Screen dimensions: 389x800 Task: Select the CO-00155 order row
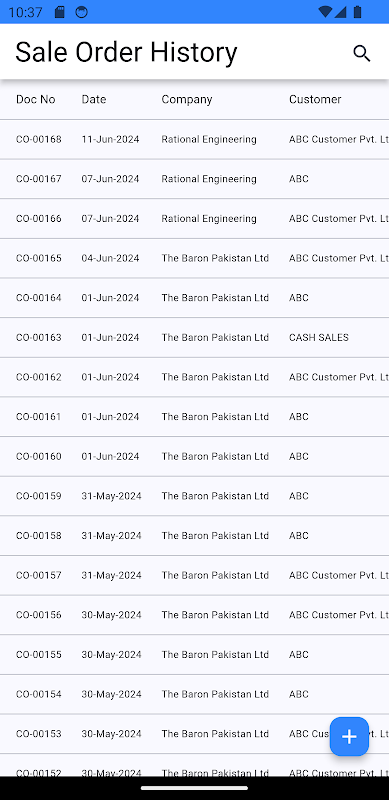pos(194,655)
